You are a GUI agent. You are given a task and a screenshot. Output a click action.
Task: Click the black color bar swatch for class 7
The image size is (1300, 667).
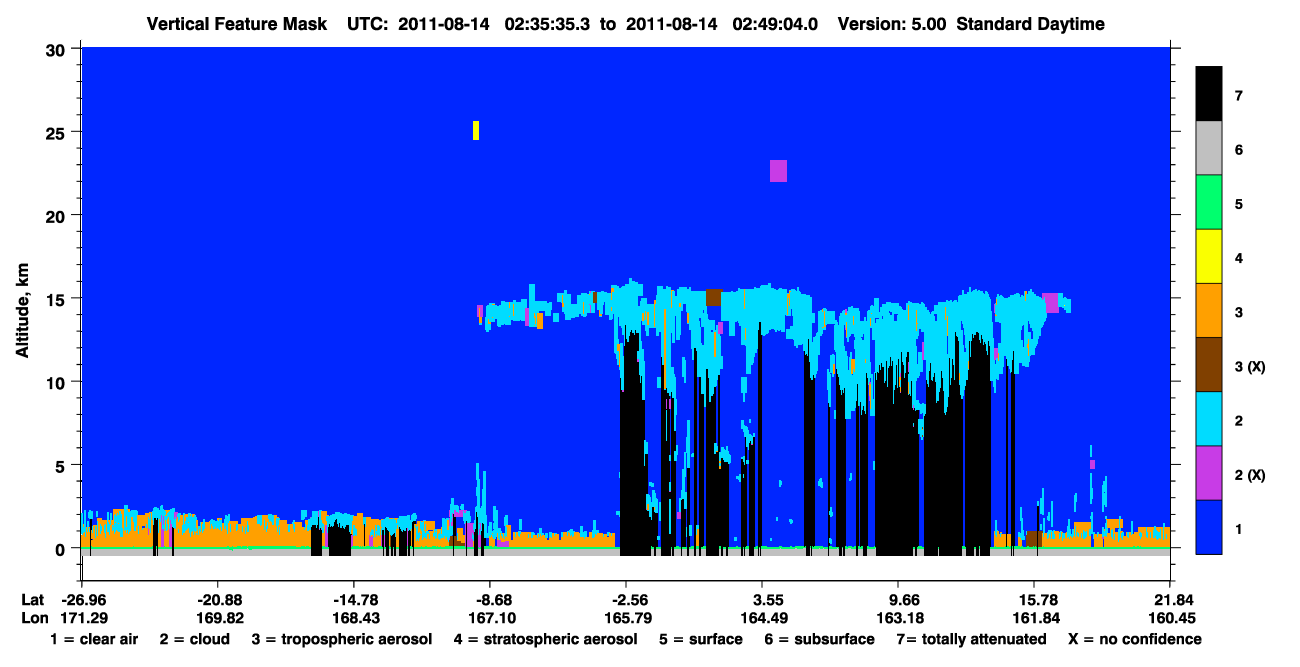coord(1209,94)
